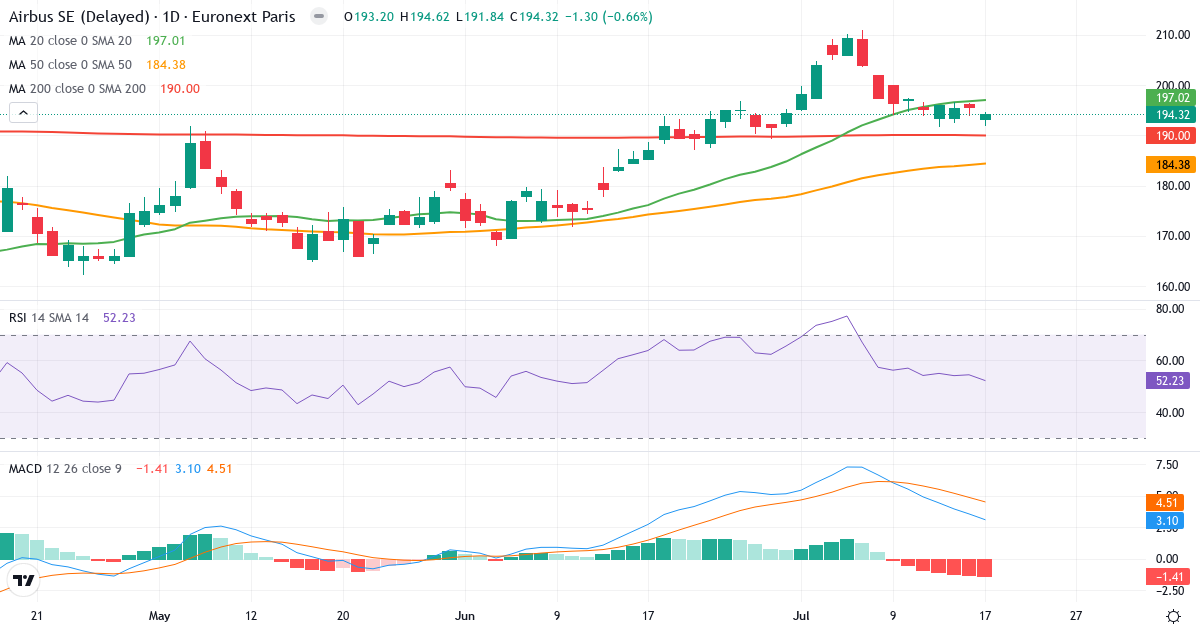Click the Jul date label on time axis

800,616
